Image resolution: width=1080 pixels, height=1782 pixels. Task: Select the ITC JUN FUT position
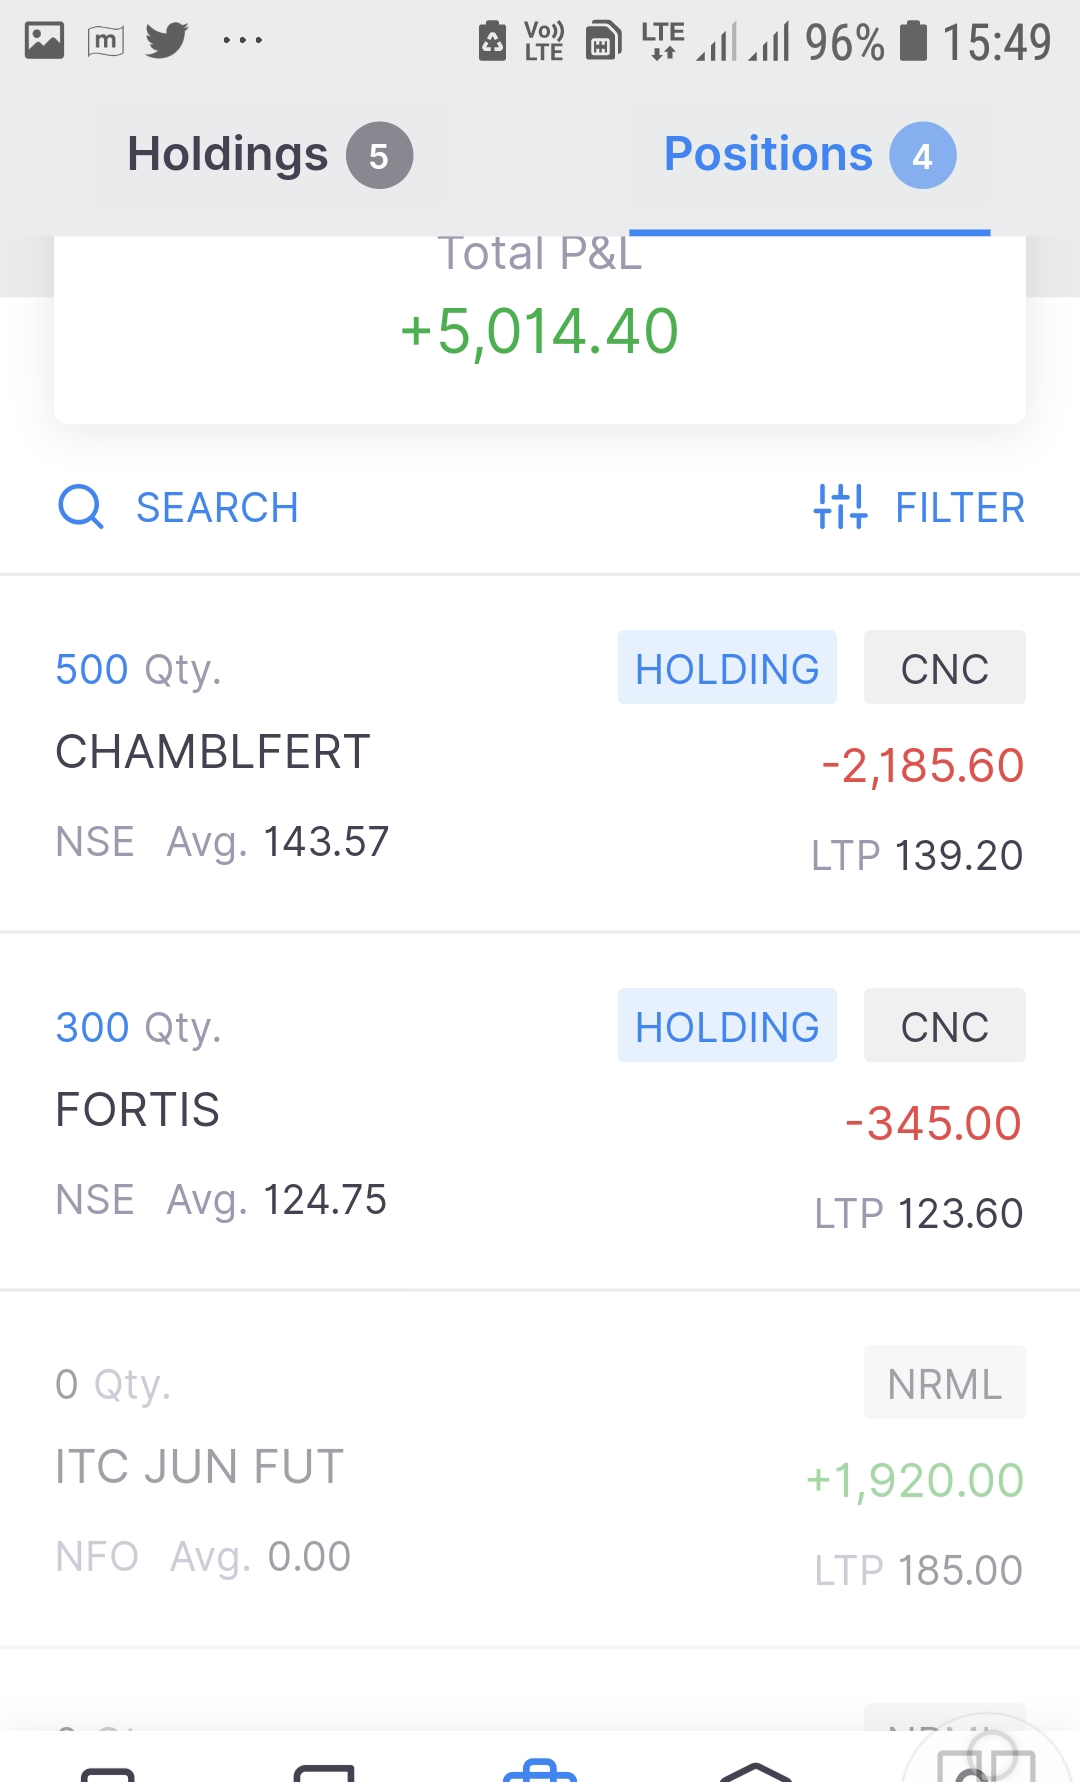pyautogui.click(x=200, y=1467)
